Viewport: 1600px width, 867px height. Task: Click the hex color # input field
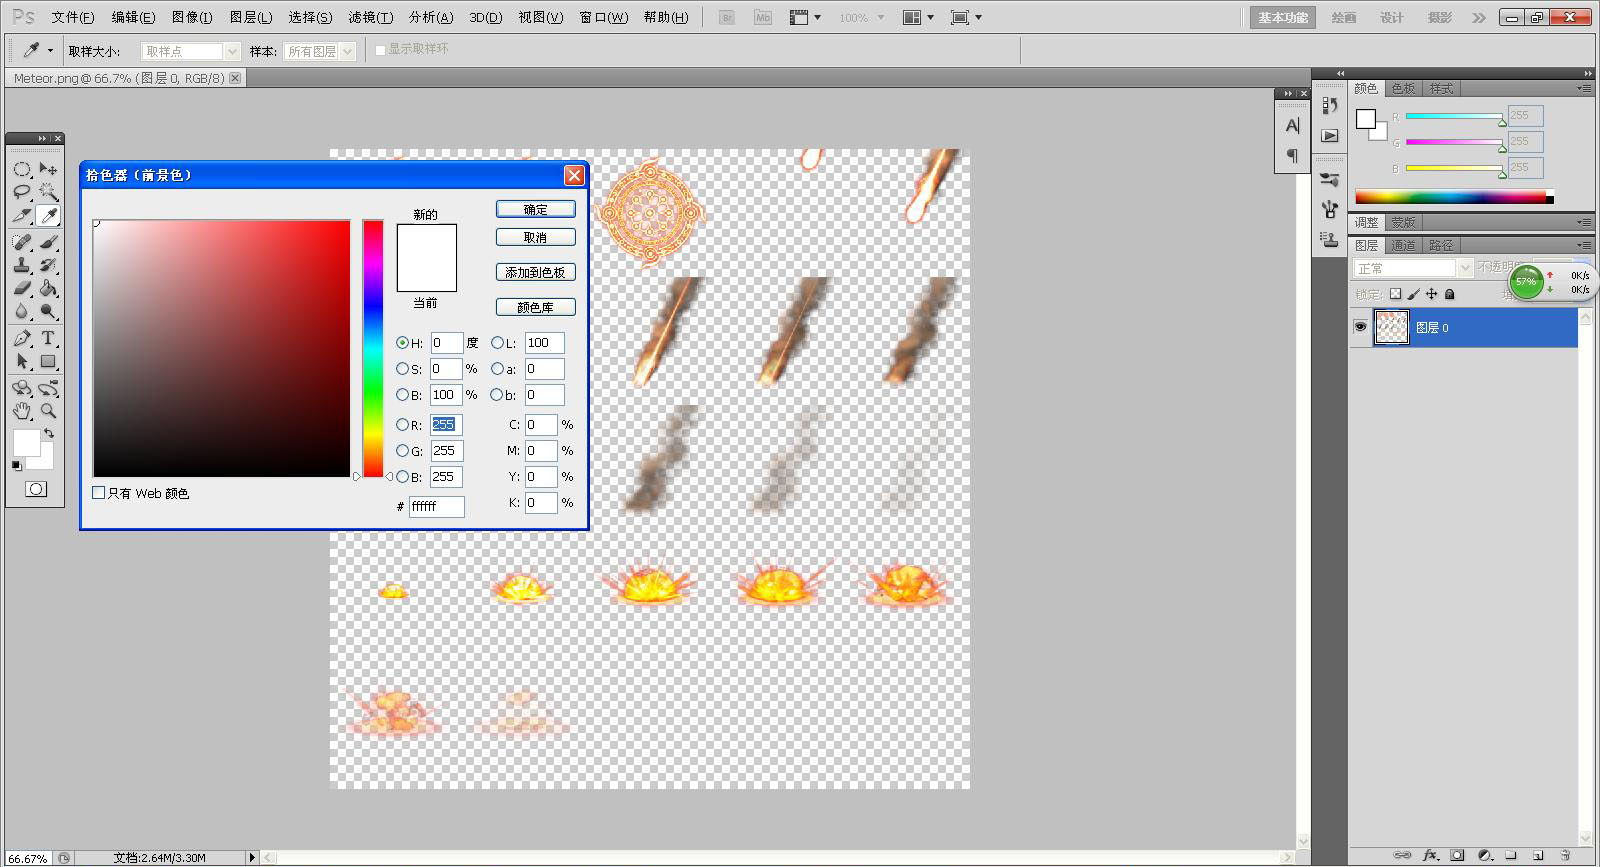coord(437,506)
